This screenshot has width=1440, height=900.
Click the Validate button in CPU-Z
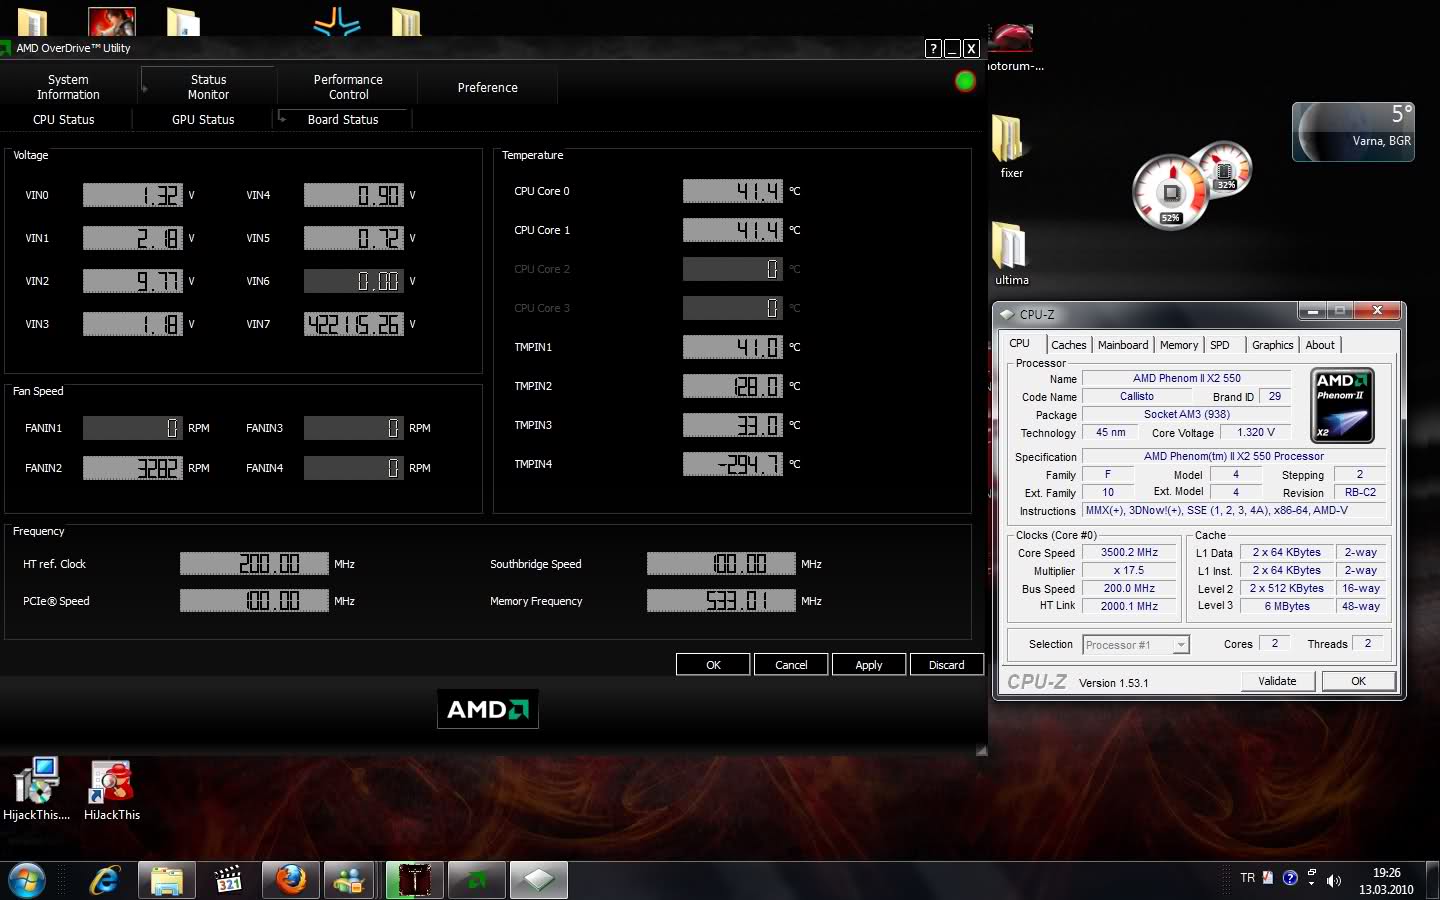1277,681
